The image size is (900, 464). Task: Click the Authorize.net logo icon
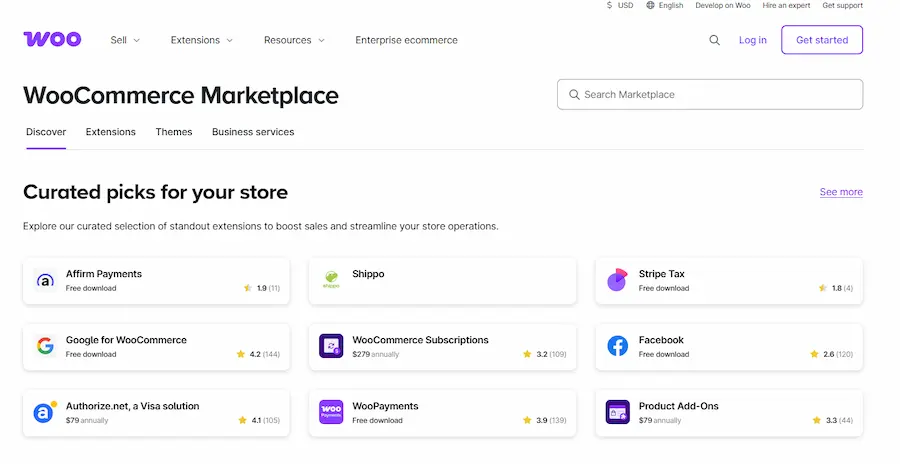(45, 412)
